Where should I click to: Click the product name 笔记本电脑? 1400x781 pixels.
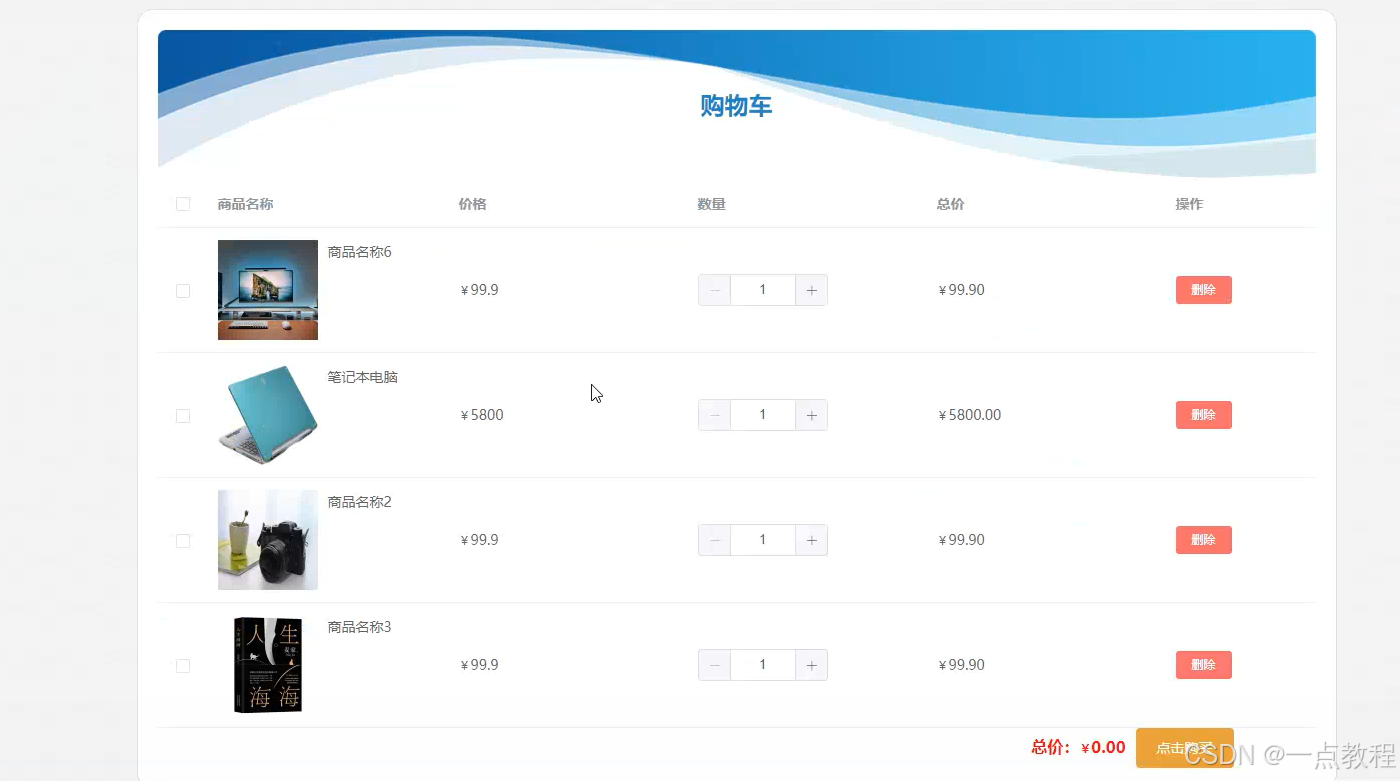click(x=363, y=377)
